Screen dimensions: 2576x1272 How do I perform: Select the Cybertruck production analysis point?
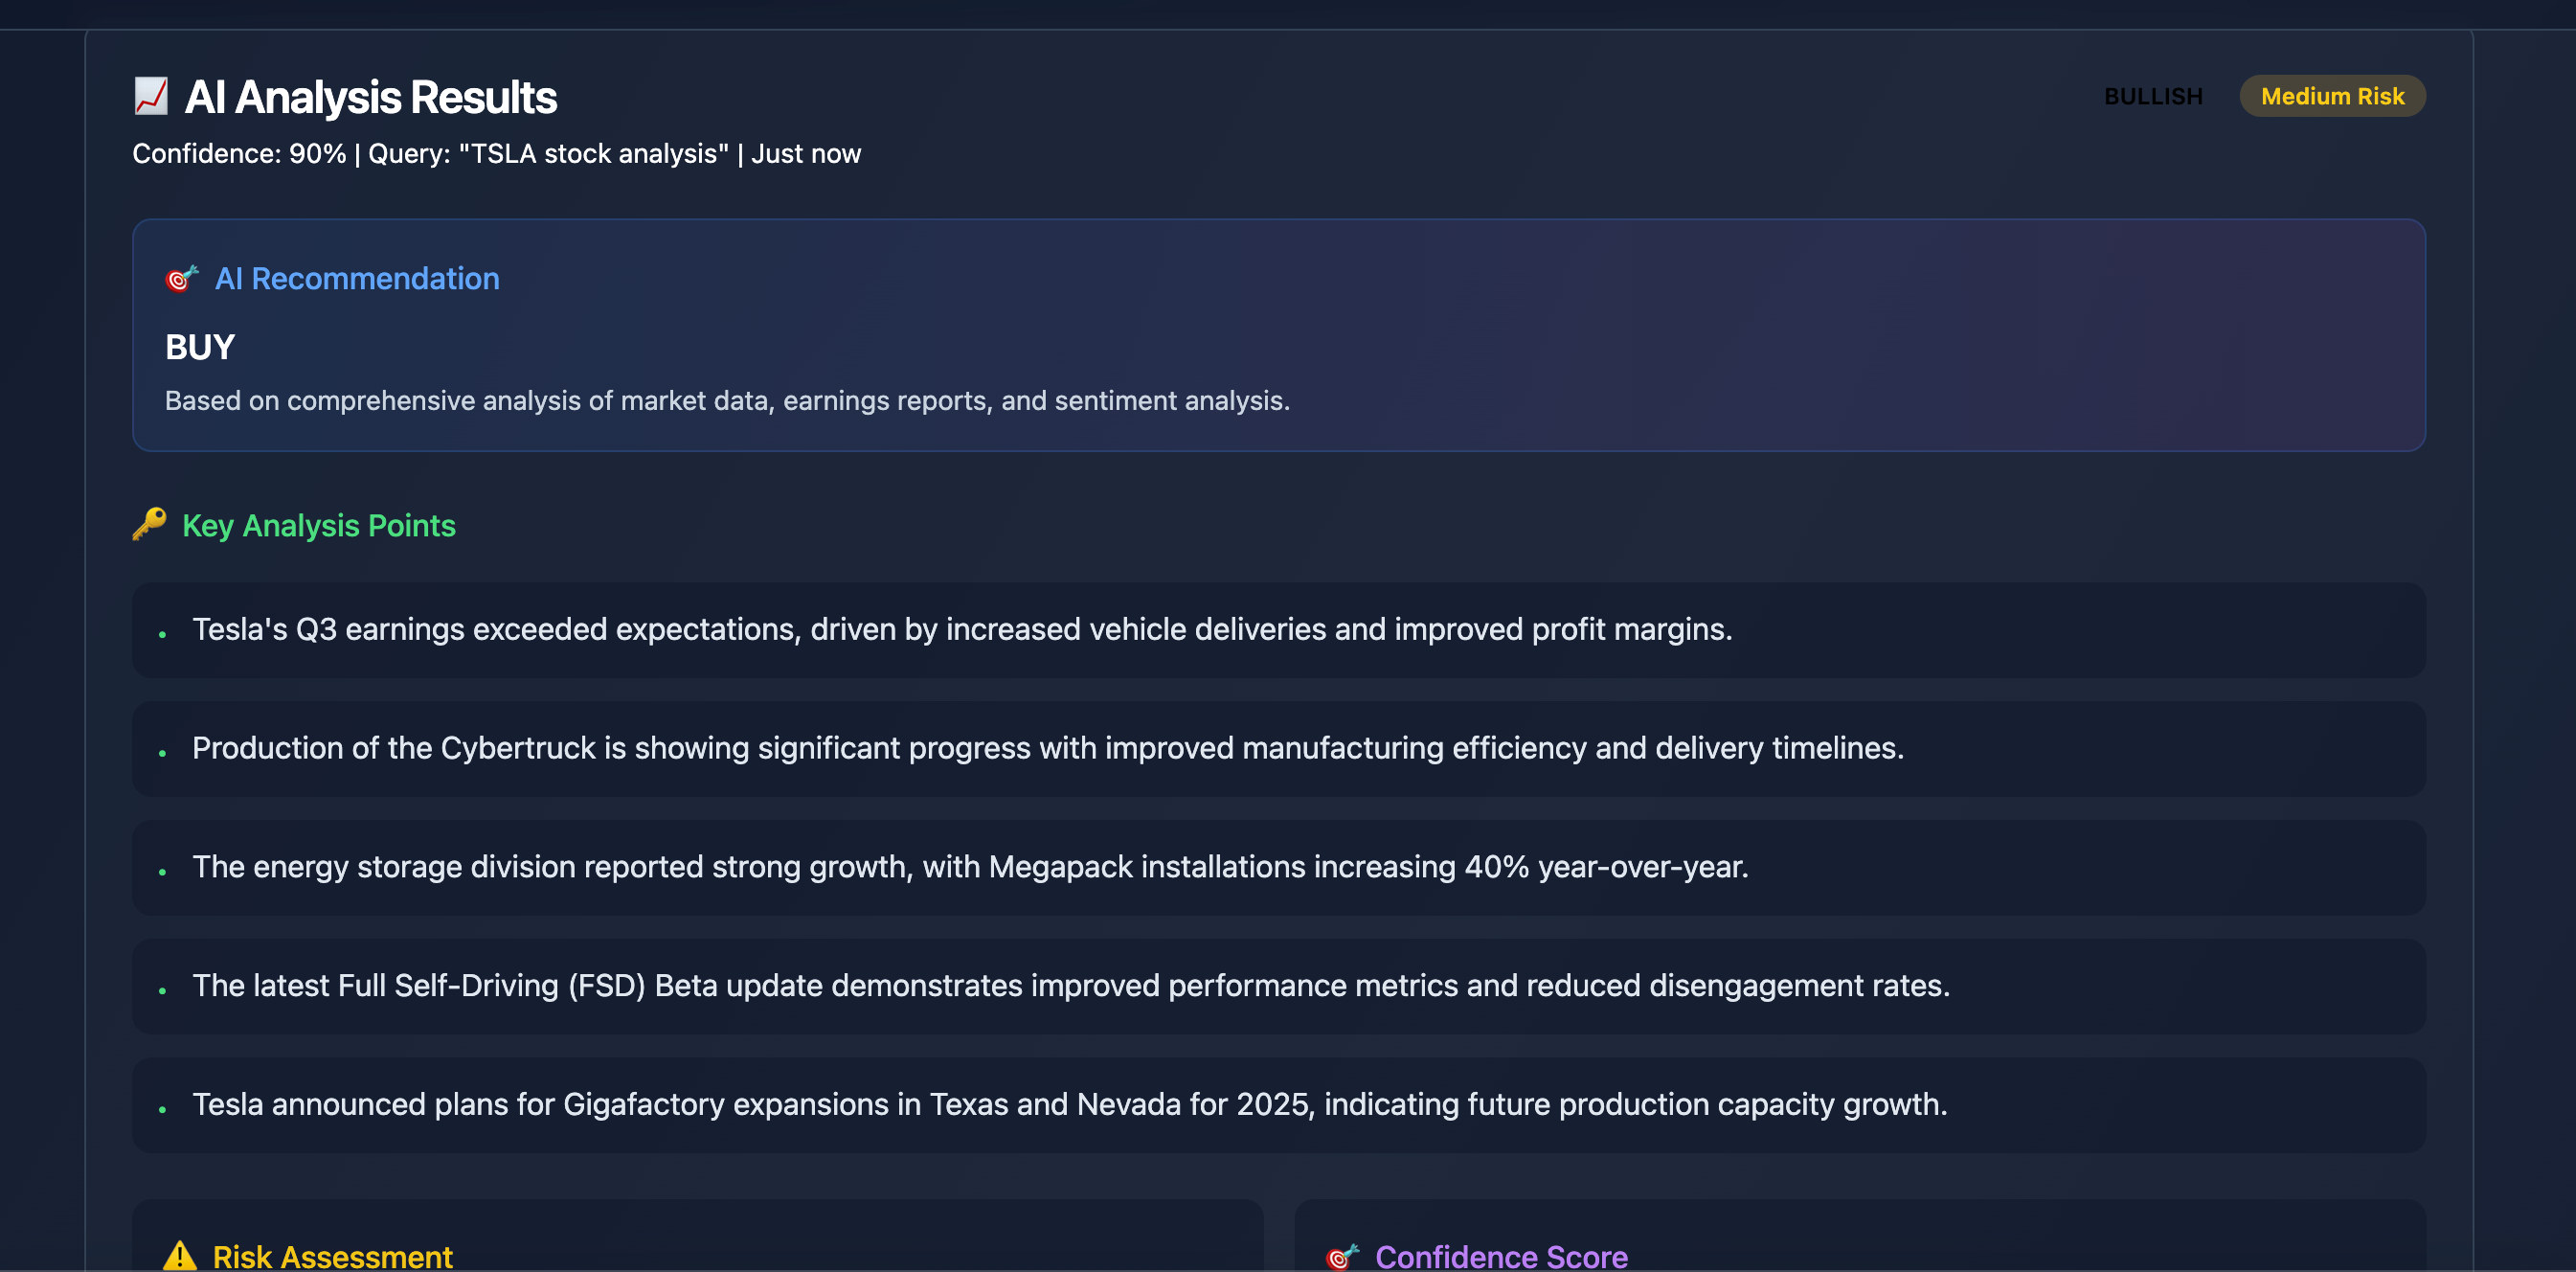point(1047,748)
